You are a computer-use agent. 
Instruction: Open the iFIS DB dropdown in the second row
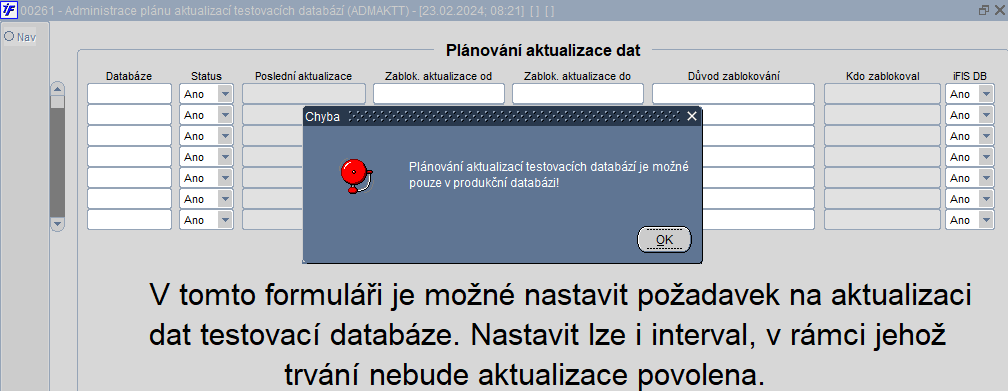986,115
